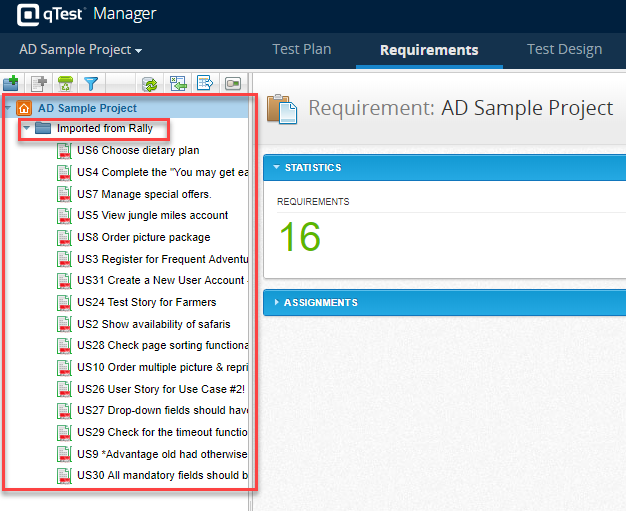Image resolution: width=626 pixels, height=511 pixels.
Task: Expand the Assignments panel
Action: pyautogui.click(x=276, y=302)
